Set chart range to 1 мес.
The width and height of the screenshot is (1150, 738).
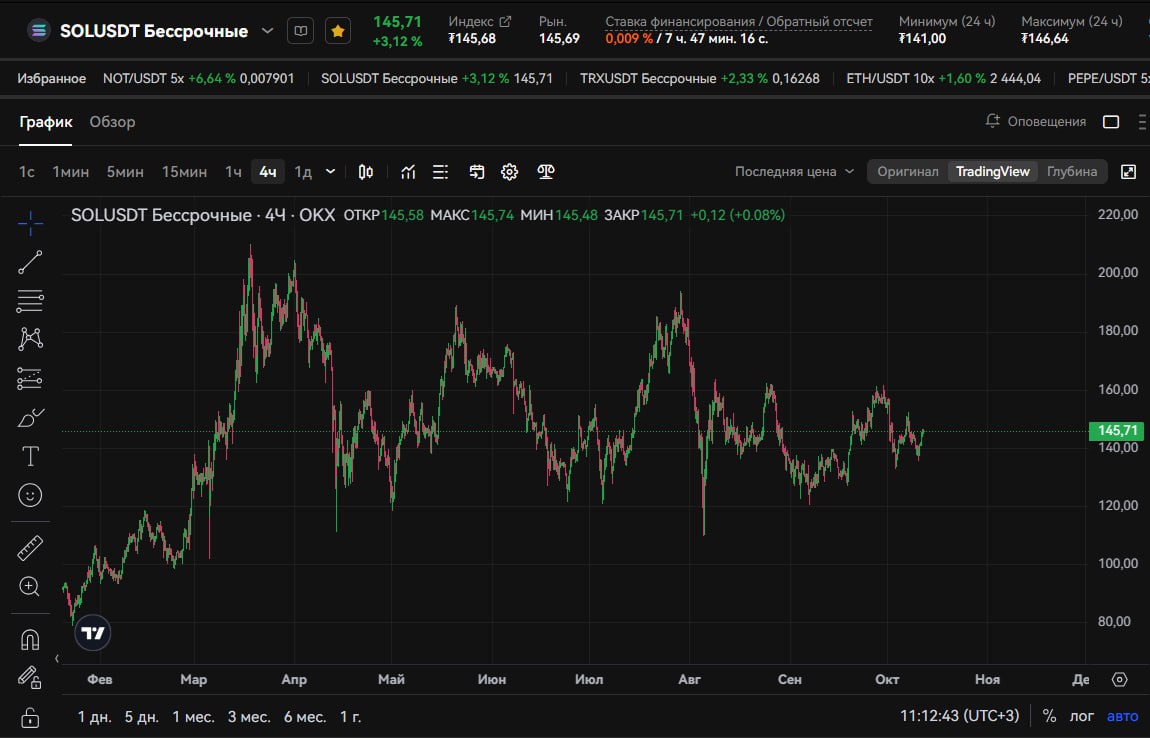[x=193, y=717]
